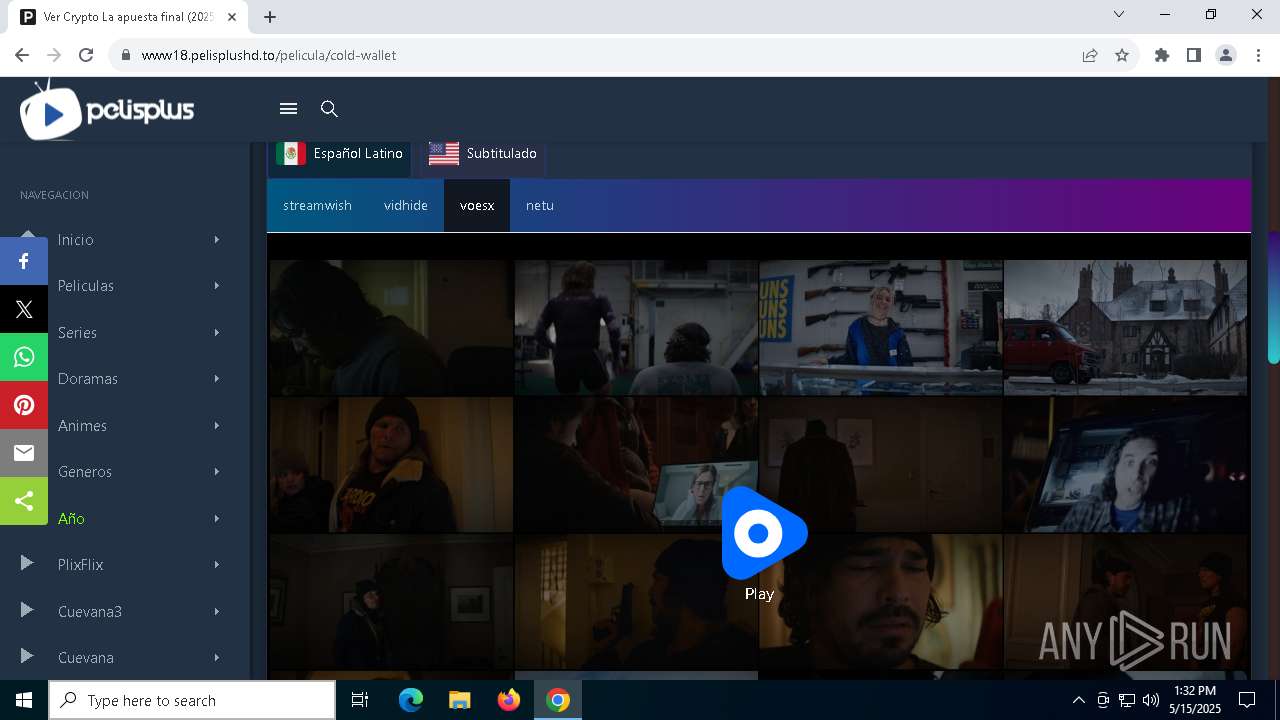Viewport: 1280px width, 720px height.
Task: Expand Generos submenu arrow
Action: tap(216, 472)
